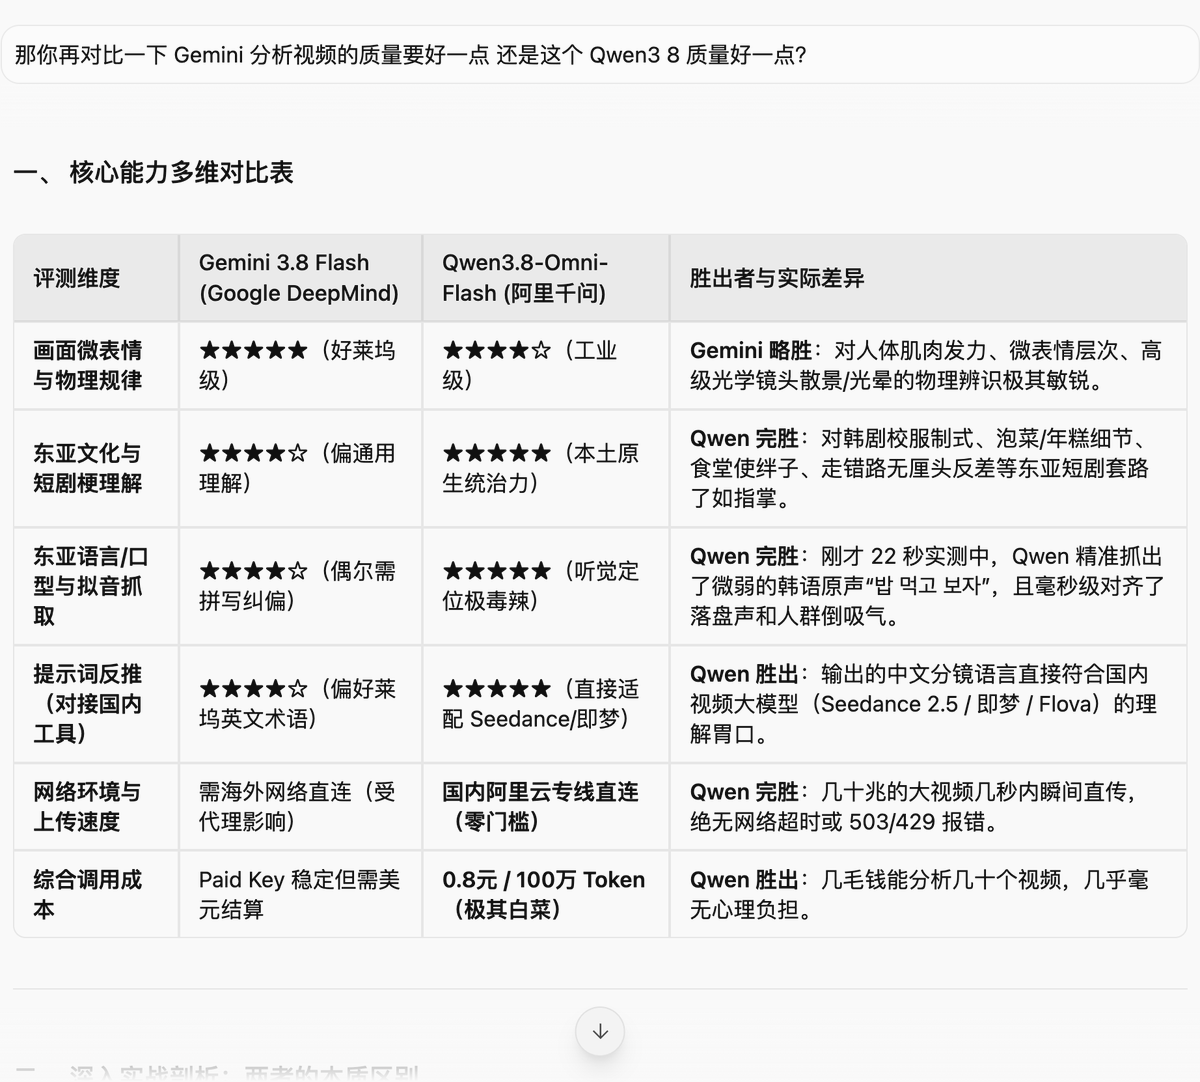Viewport: 1200px width, 1082px height.
Task: Click the 偏通用理解 rating cell
Action: coord(300,468)
